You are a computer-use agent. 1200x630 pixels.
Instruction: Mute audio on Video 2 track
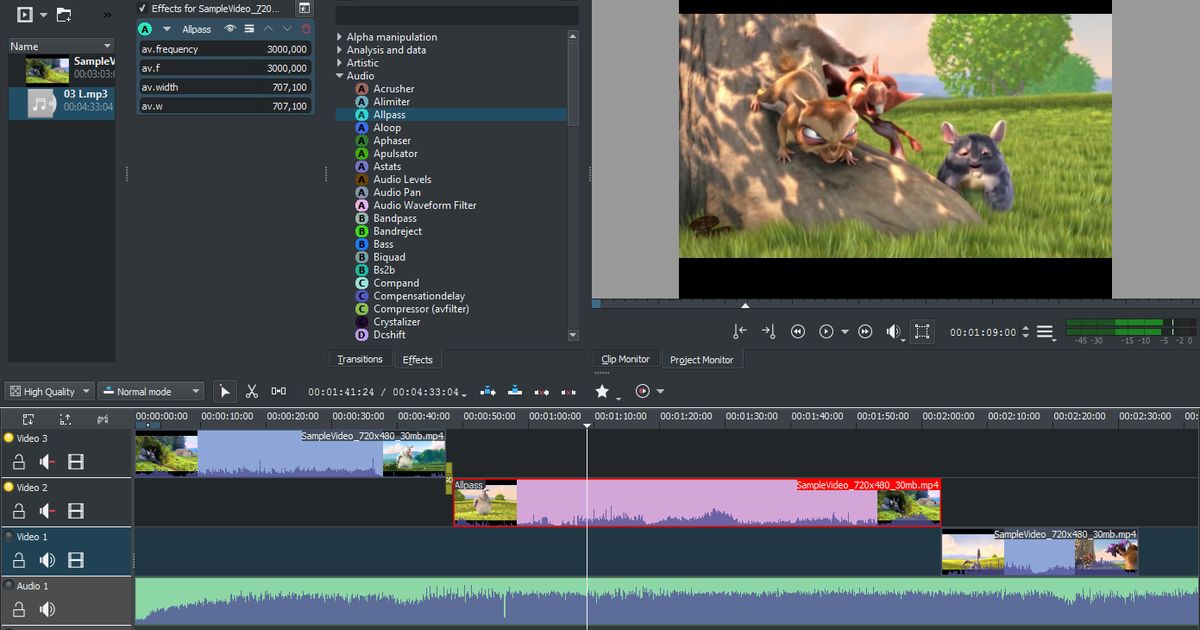point(47,511)
